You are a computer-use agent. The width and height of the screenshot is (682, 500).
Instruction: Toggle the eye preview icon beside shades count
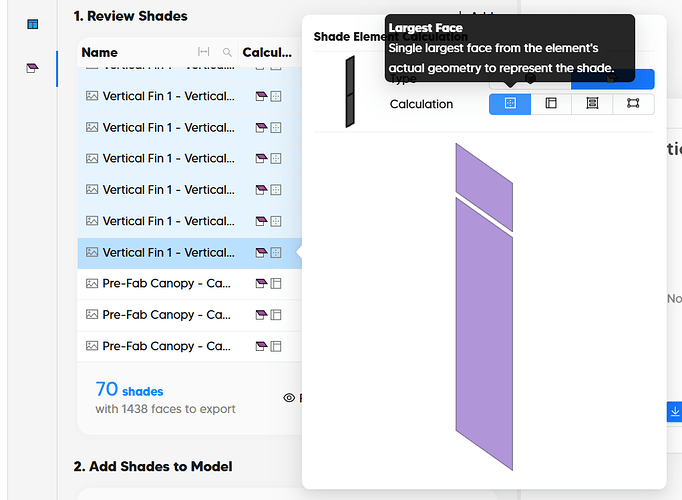point(289,398)
